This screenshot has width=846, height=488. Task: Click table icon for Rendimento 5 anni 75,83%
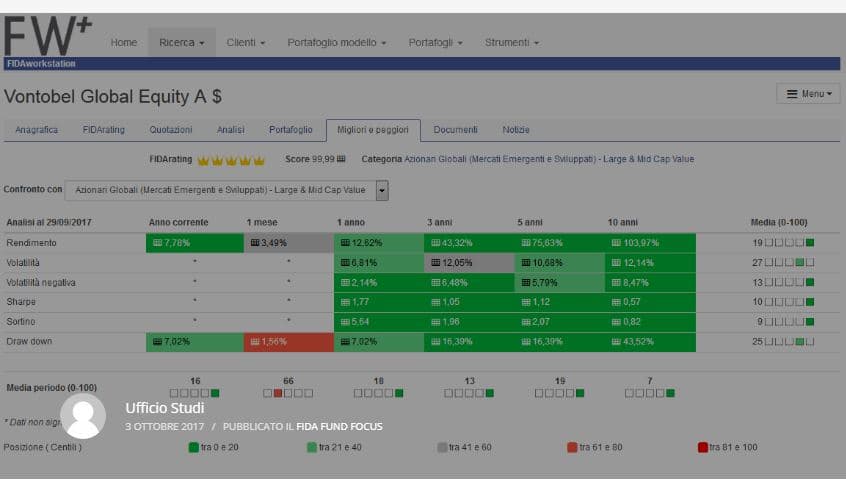(x=526, y=243)
